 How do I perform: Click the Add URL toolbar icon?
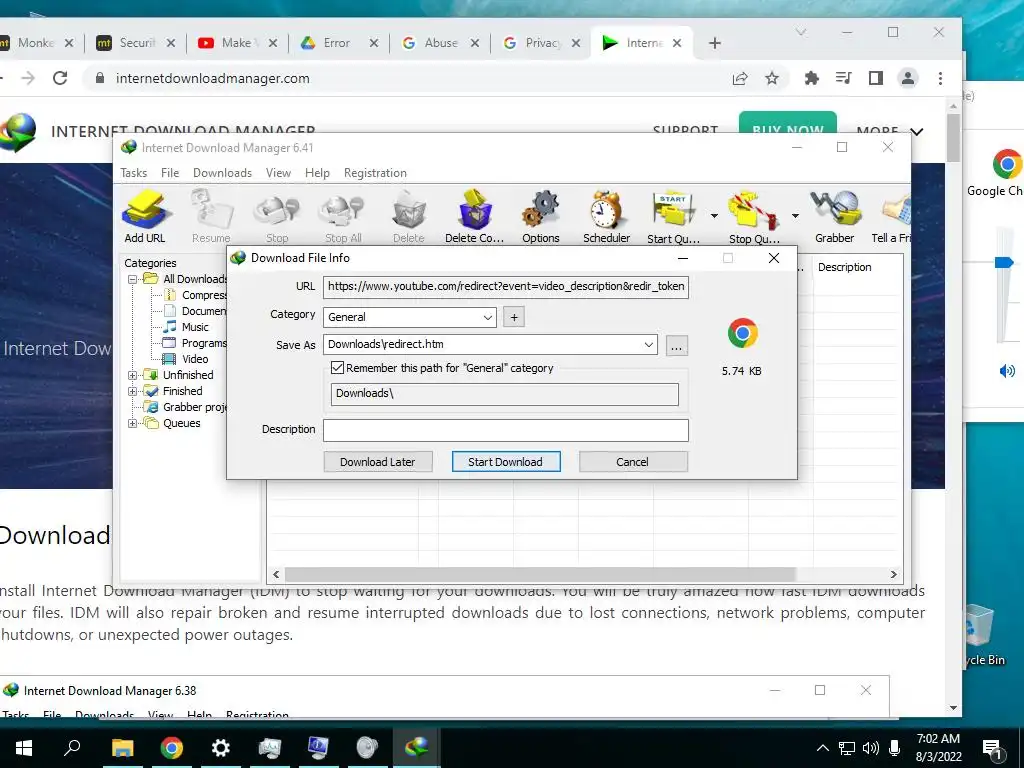click(145, 216)
